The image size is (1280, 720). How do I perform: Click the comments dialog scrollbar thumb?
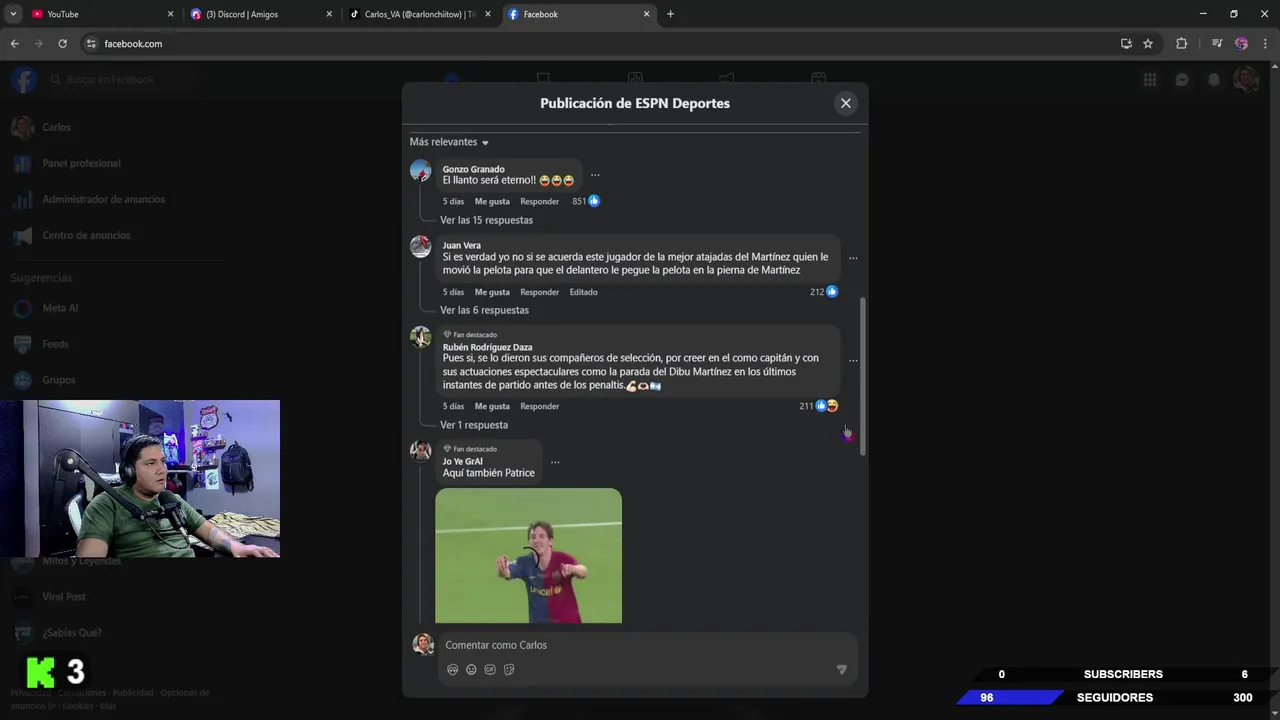(x=863, y=376)
